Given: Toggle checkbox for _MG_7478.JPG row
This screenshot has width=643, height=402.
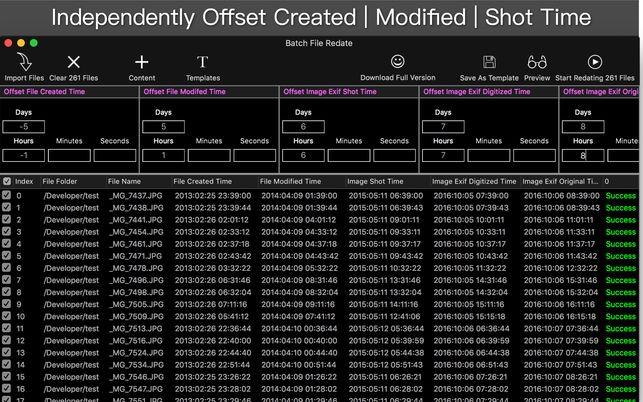Looking at the screenshot, I should [x=7, y=267].
